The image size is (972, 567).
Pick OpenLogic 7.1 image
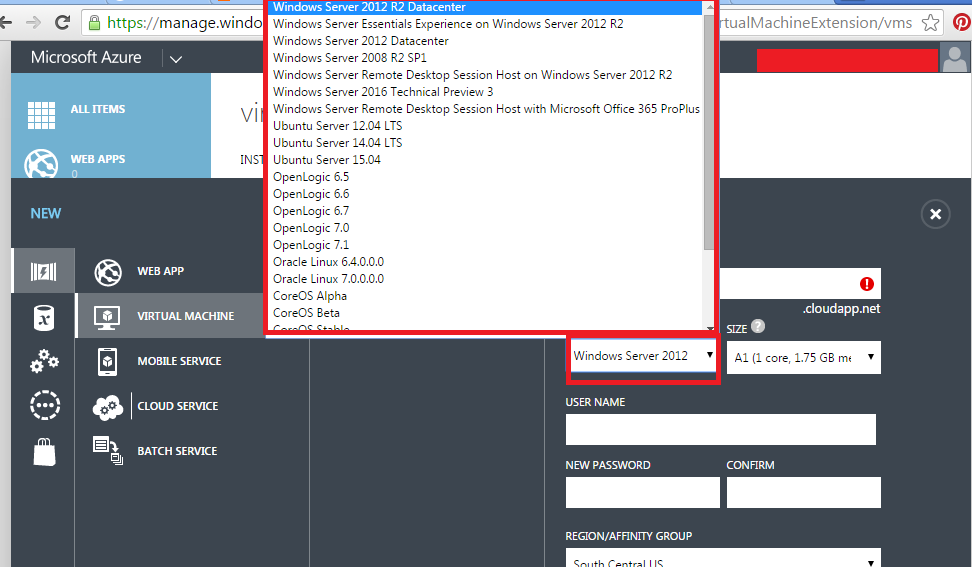click(x=487, y=245)
